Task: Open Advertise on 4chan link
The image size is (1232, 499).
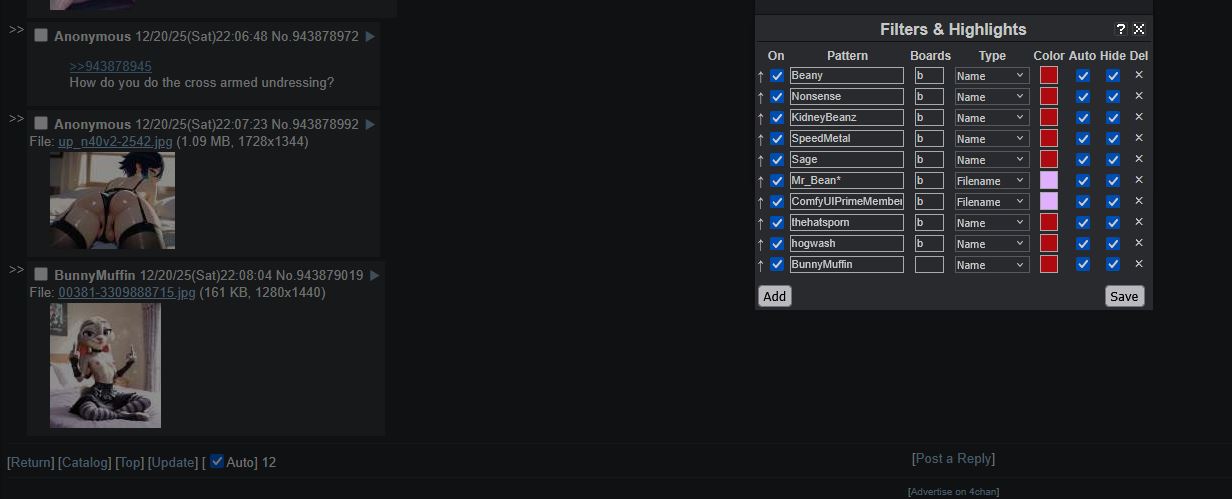Action: pos(953,492)
